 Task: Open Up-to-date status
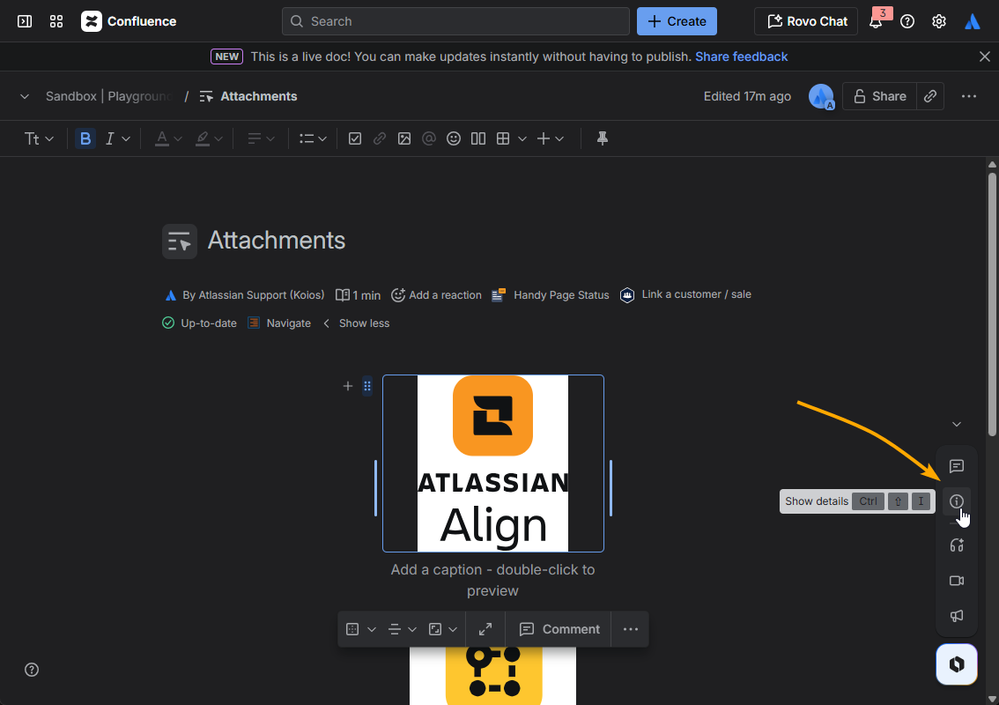pyautogui.click(x=199, y=323)
